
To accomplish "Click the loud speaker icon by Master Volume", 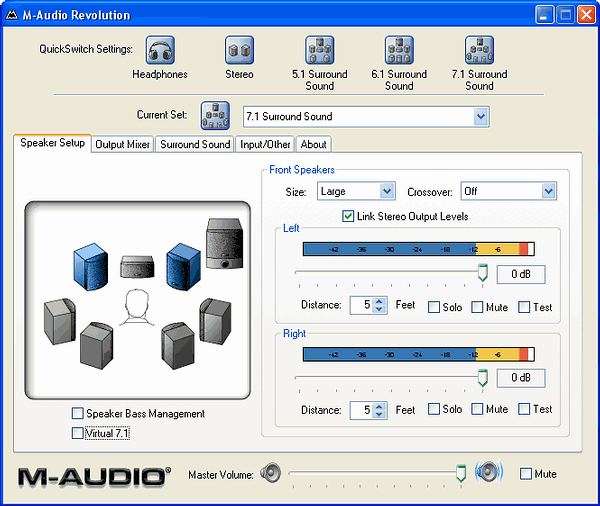I will 489,472.
